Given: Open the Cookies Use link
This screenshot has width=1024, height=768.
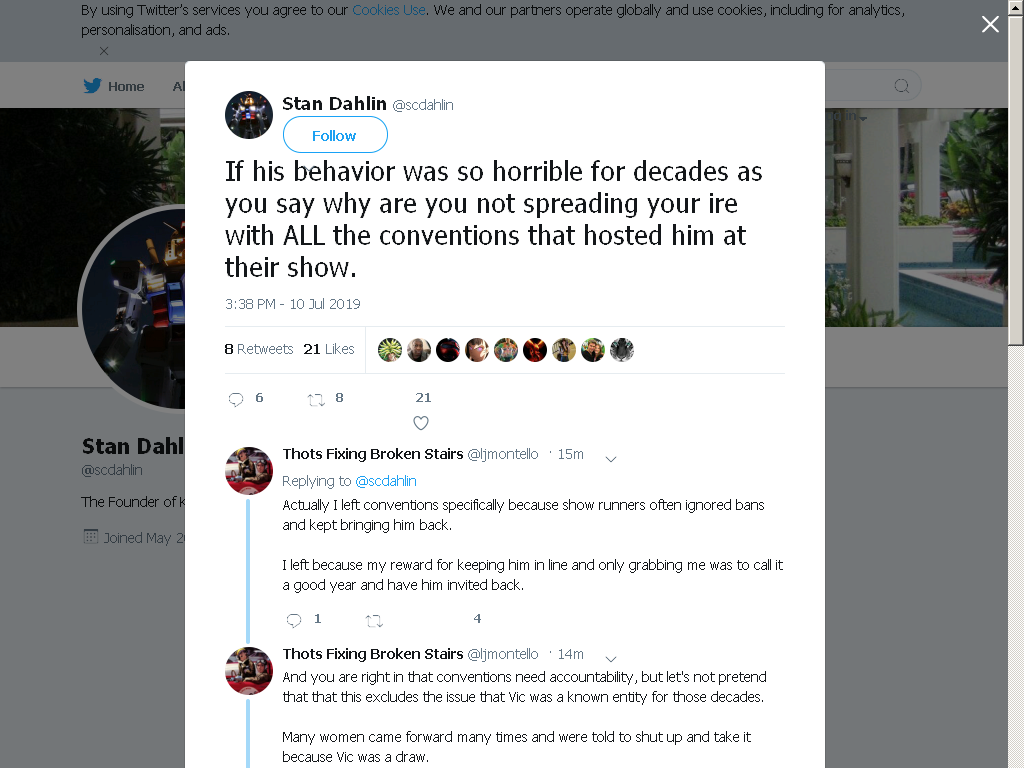Looking at the screenshot, I should point(389,10).
